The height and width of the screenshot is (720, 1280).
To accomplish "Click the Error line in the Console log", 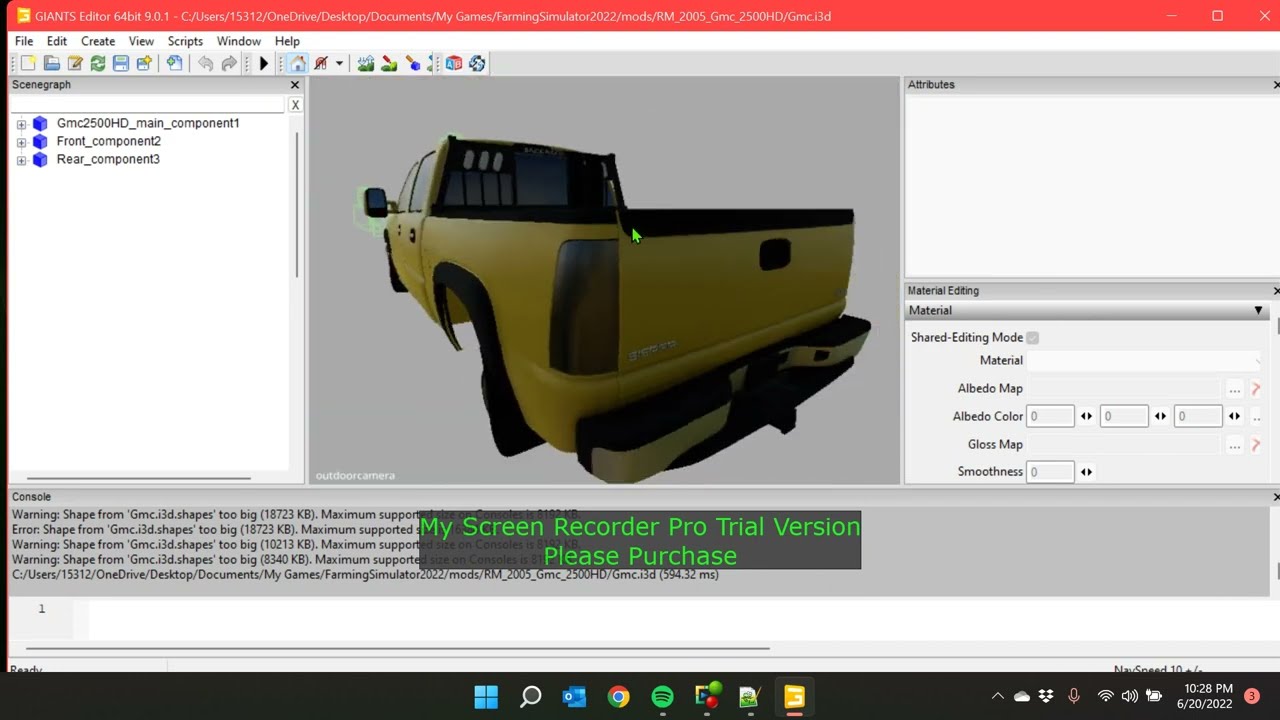I will click(x=295, y=530).
